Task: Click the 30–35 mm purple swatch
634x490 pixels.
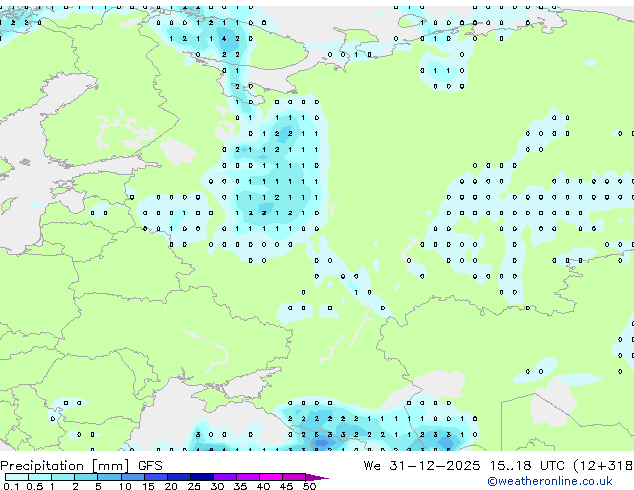Action: pos(224,477)
